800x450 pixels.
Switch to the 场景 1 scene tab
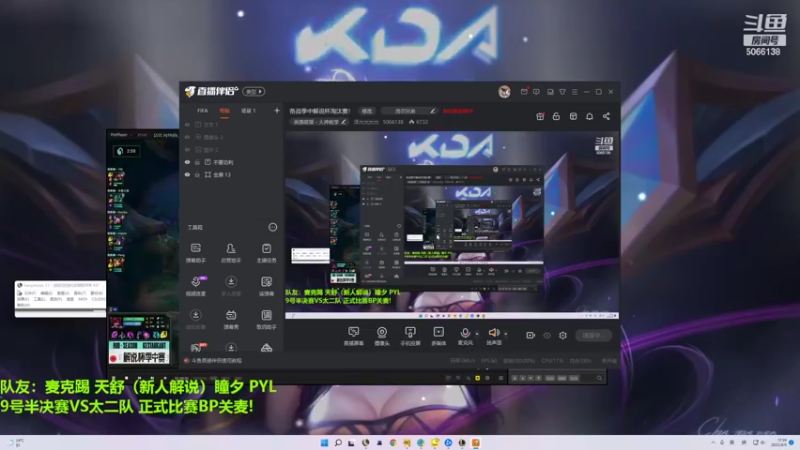[x=248, y=111]
